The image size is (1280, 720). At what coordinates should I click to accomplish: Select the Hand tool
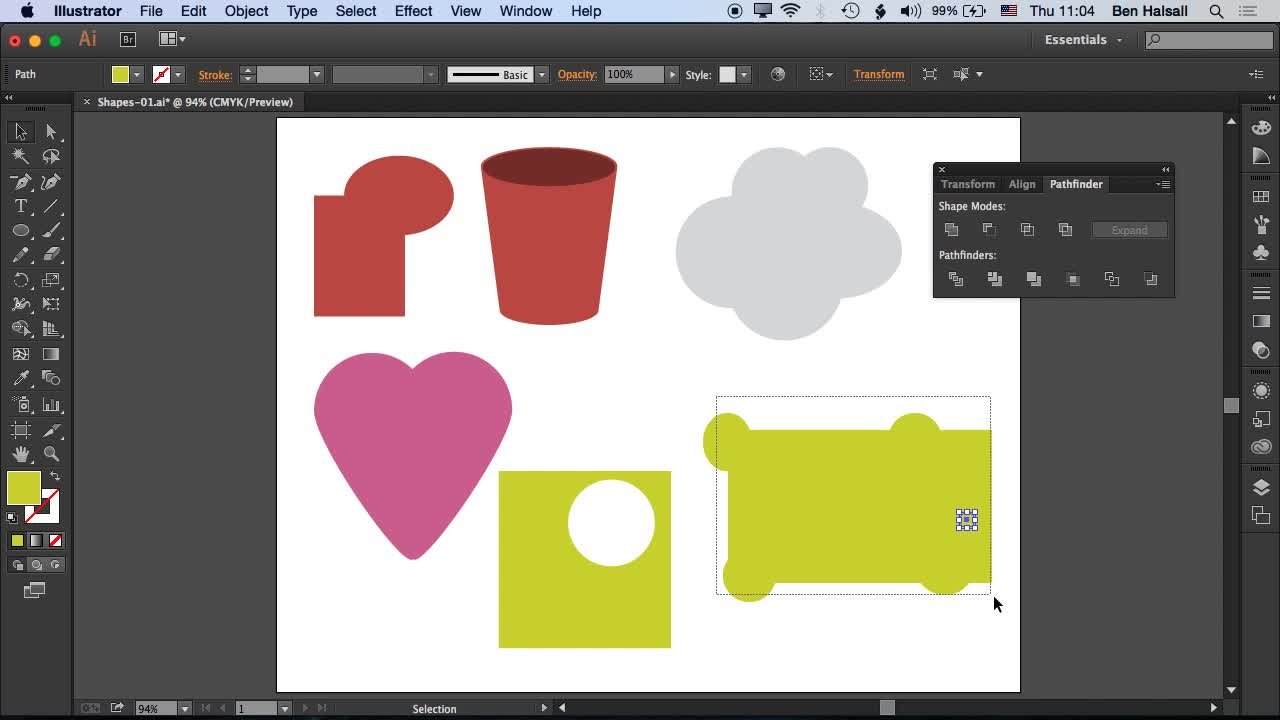click(x=20, y=452)
